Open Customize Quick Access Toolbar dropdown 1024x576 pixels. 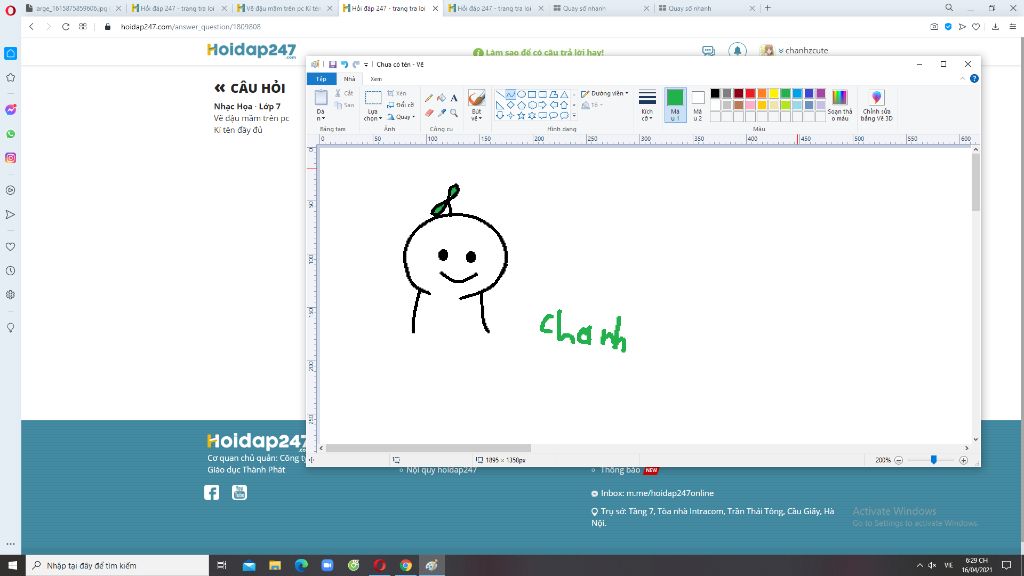[x=366, y=64]
